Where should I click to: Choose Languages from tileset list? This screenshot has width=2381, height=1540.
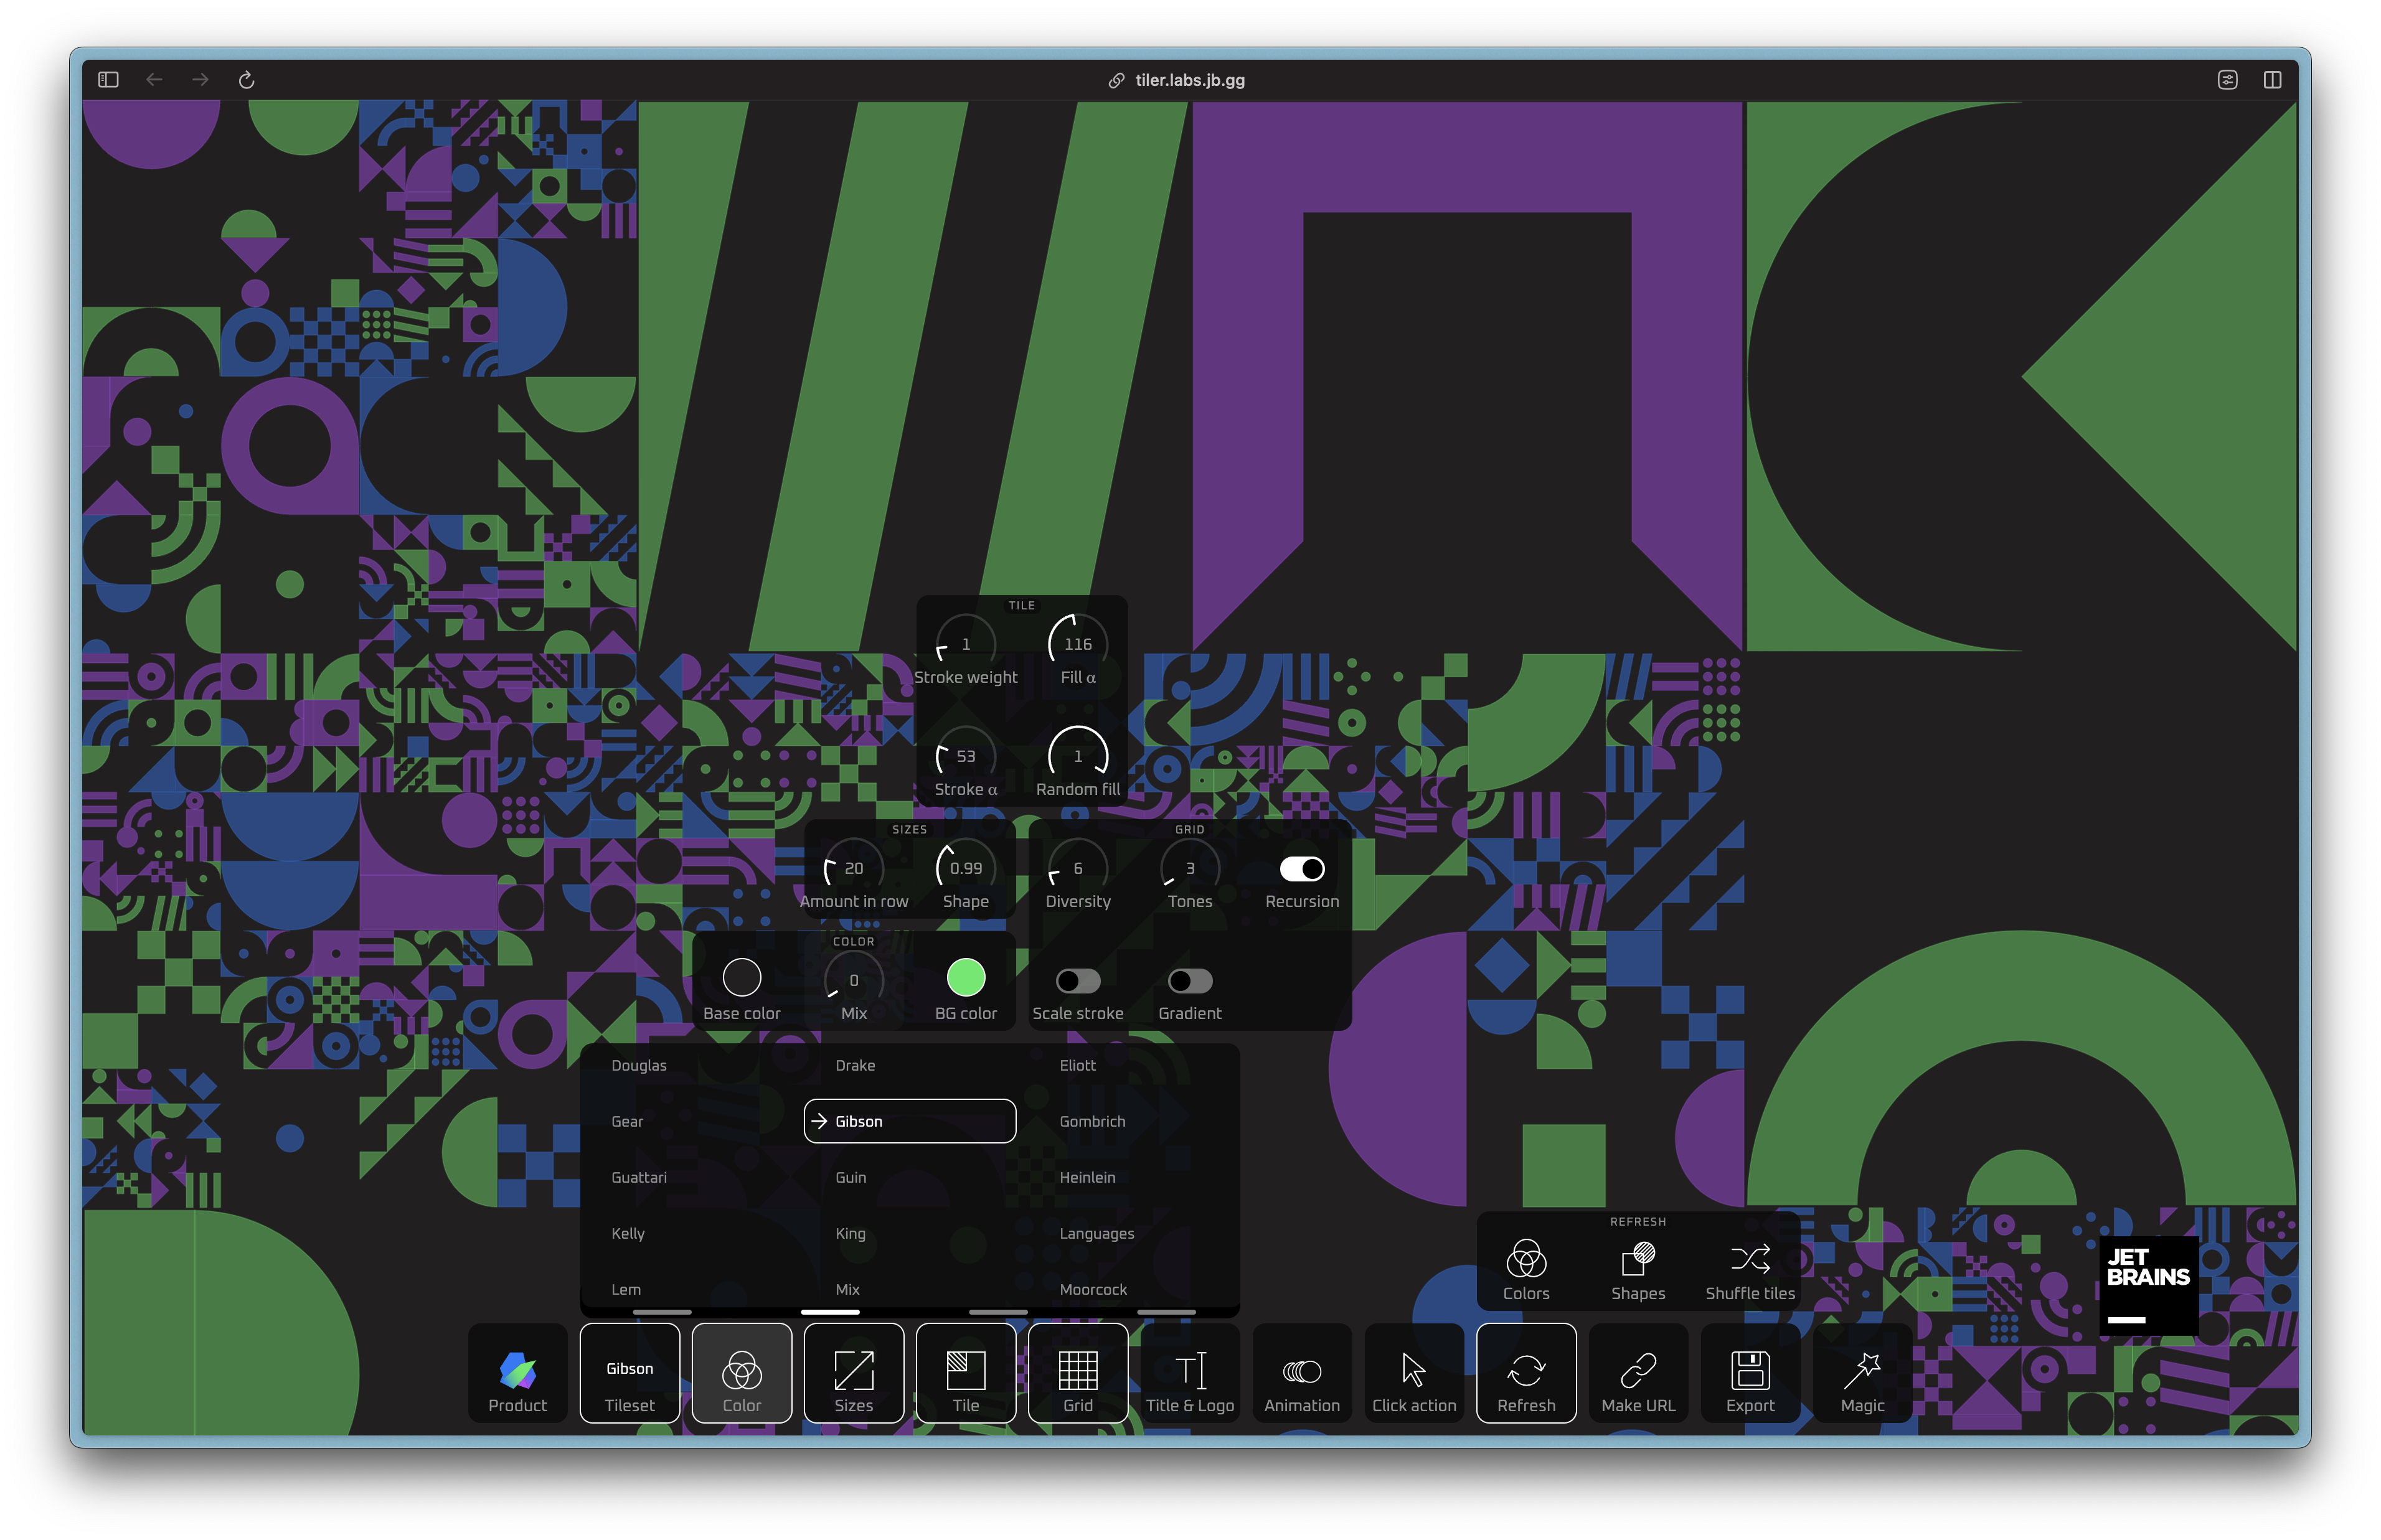click(x=1096, y=1233)
